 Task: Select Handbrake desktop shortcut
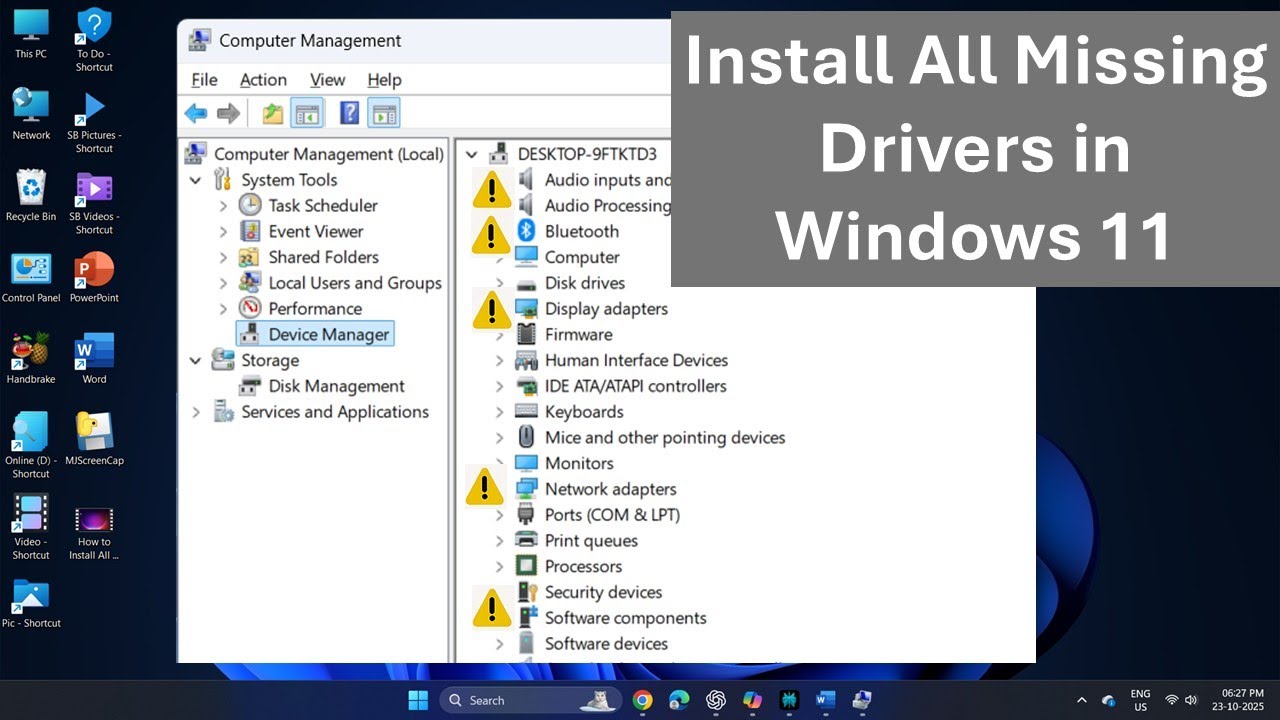click(31, 359)
